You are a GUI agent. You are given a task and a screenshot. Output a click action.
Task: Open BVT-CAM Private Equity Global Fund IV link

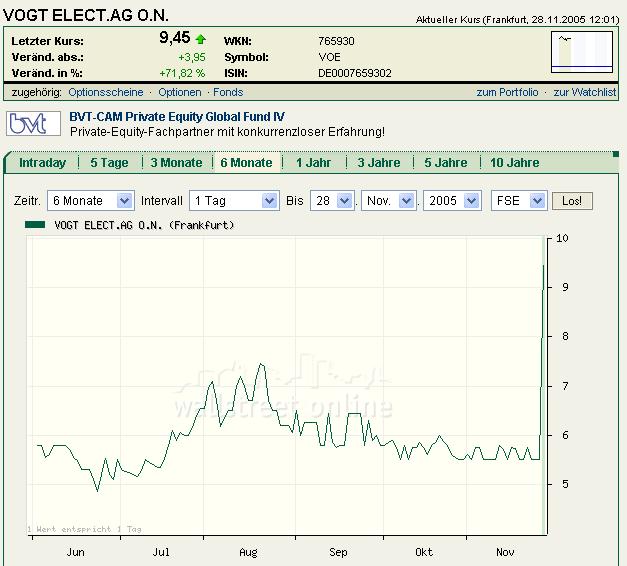click(x=177, y=117)
